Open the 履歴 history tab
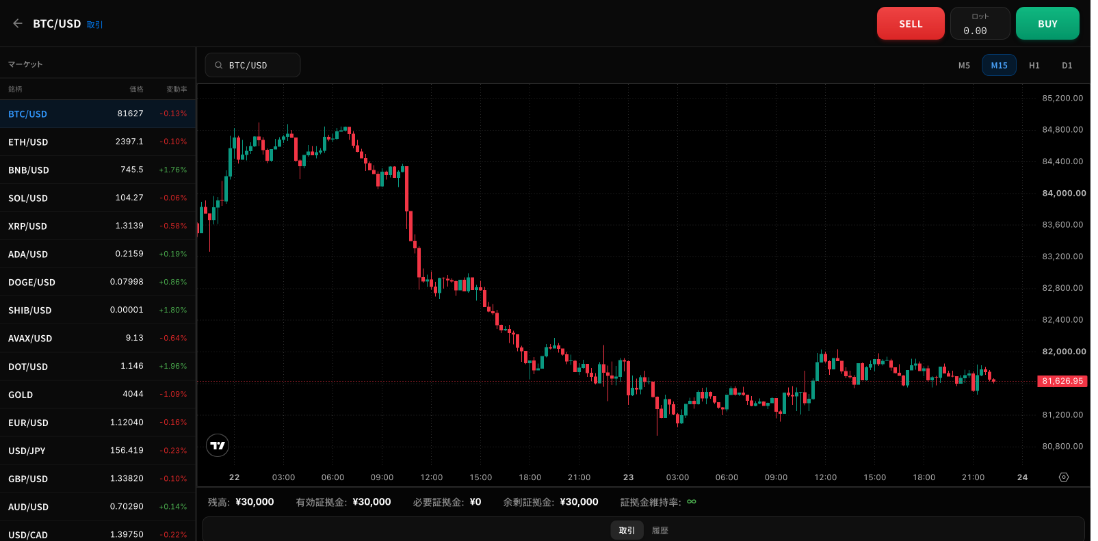The height and width of the screenshot is (541, 1098). point(660,531)
